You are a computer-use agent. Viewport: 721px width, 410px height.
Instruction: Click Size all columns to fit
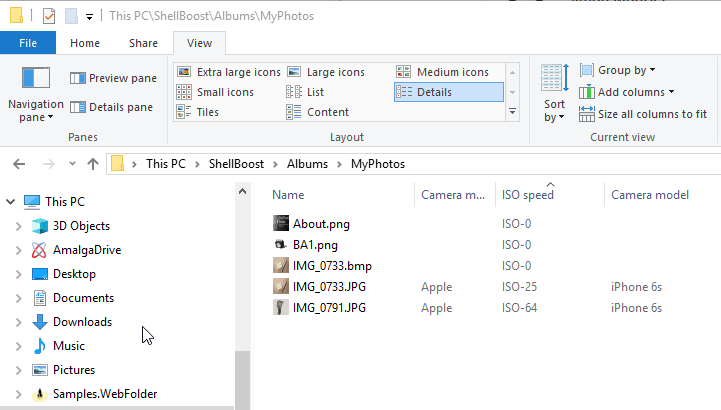(643, 114)
